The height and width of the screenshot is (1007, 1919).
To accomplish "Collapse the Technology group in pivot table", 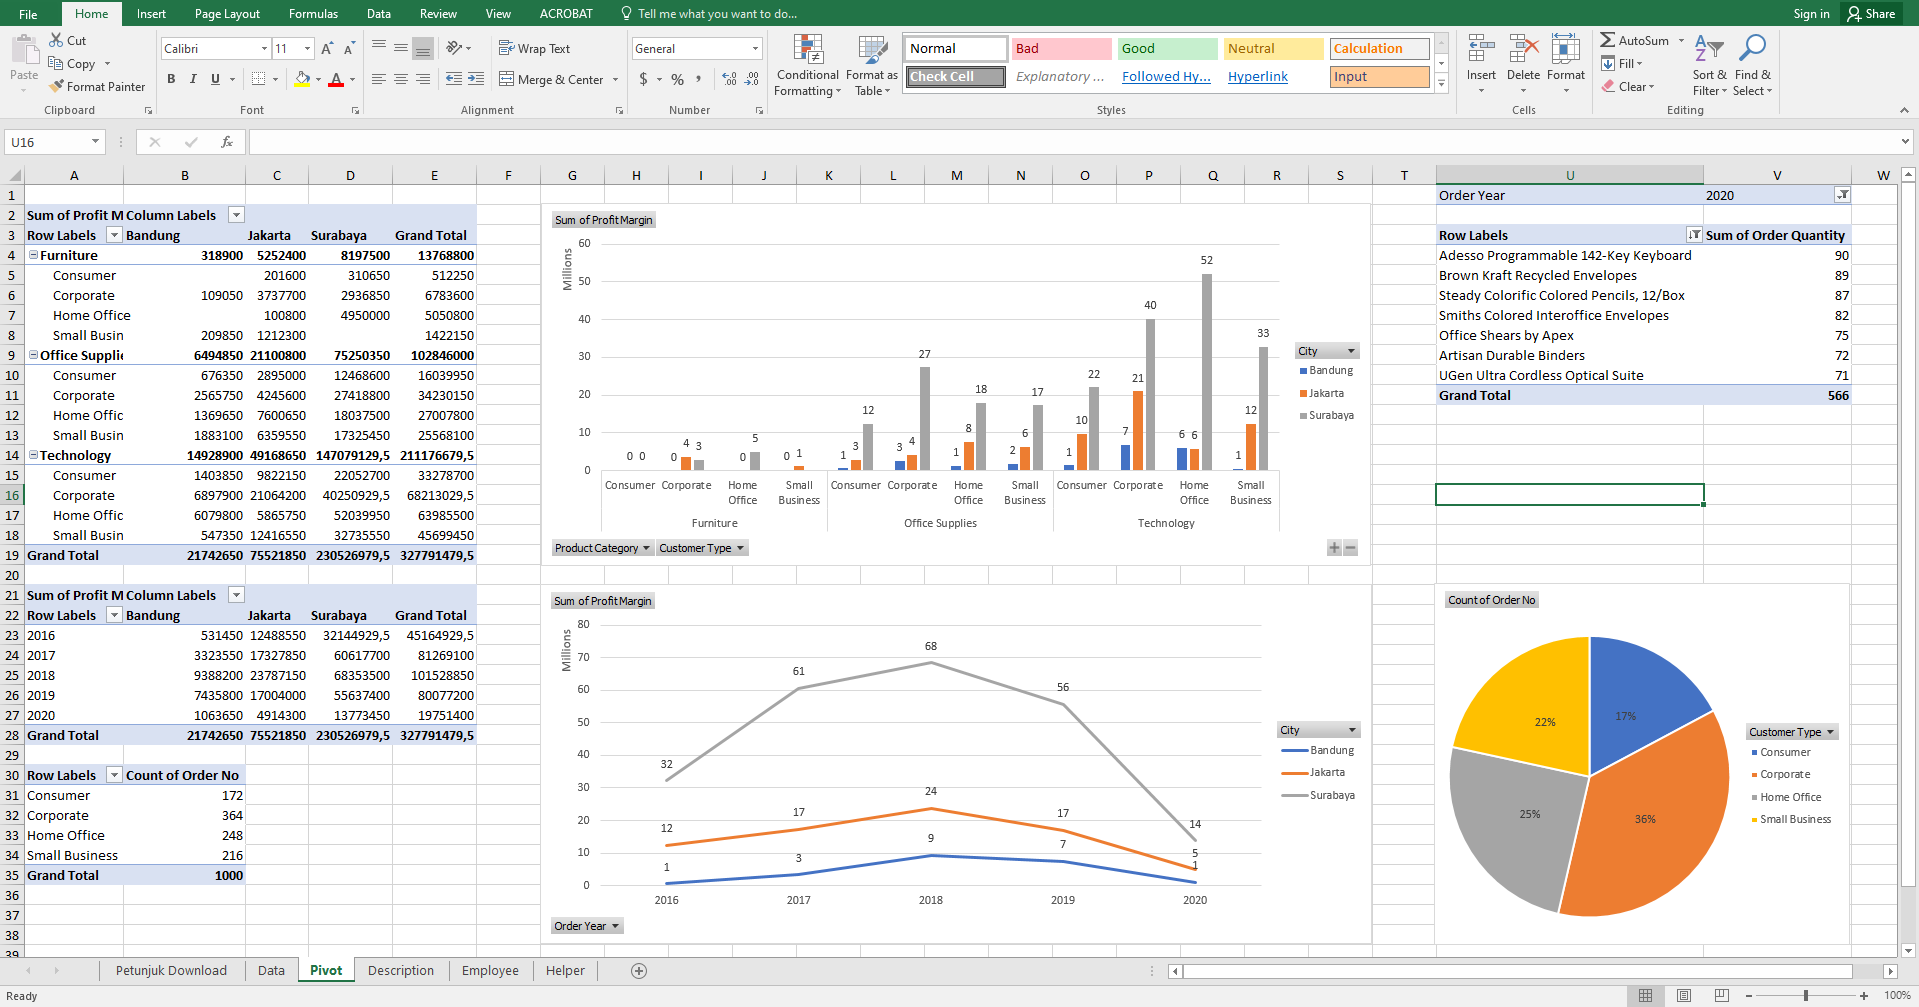I will (33, 455).
